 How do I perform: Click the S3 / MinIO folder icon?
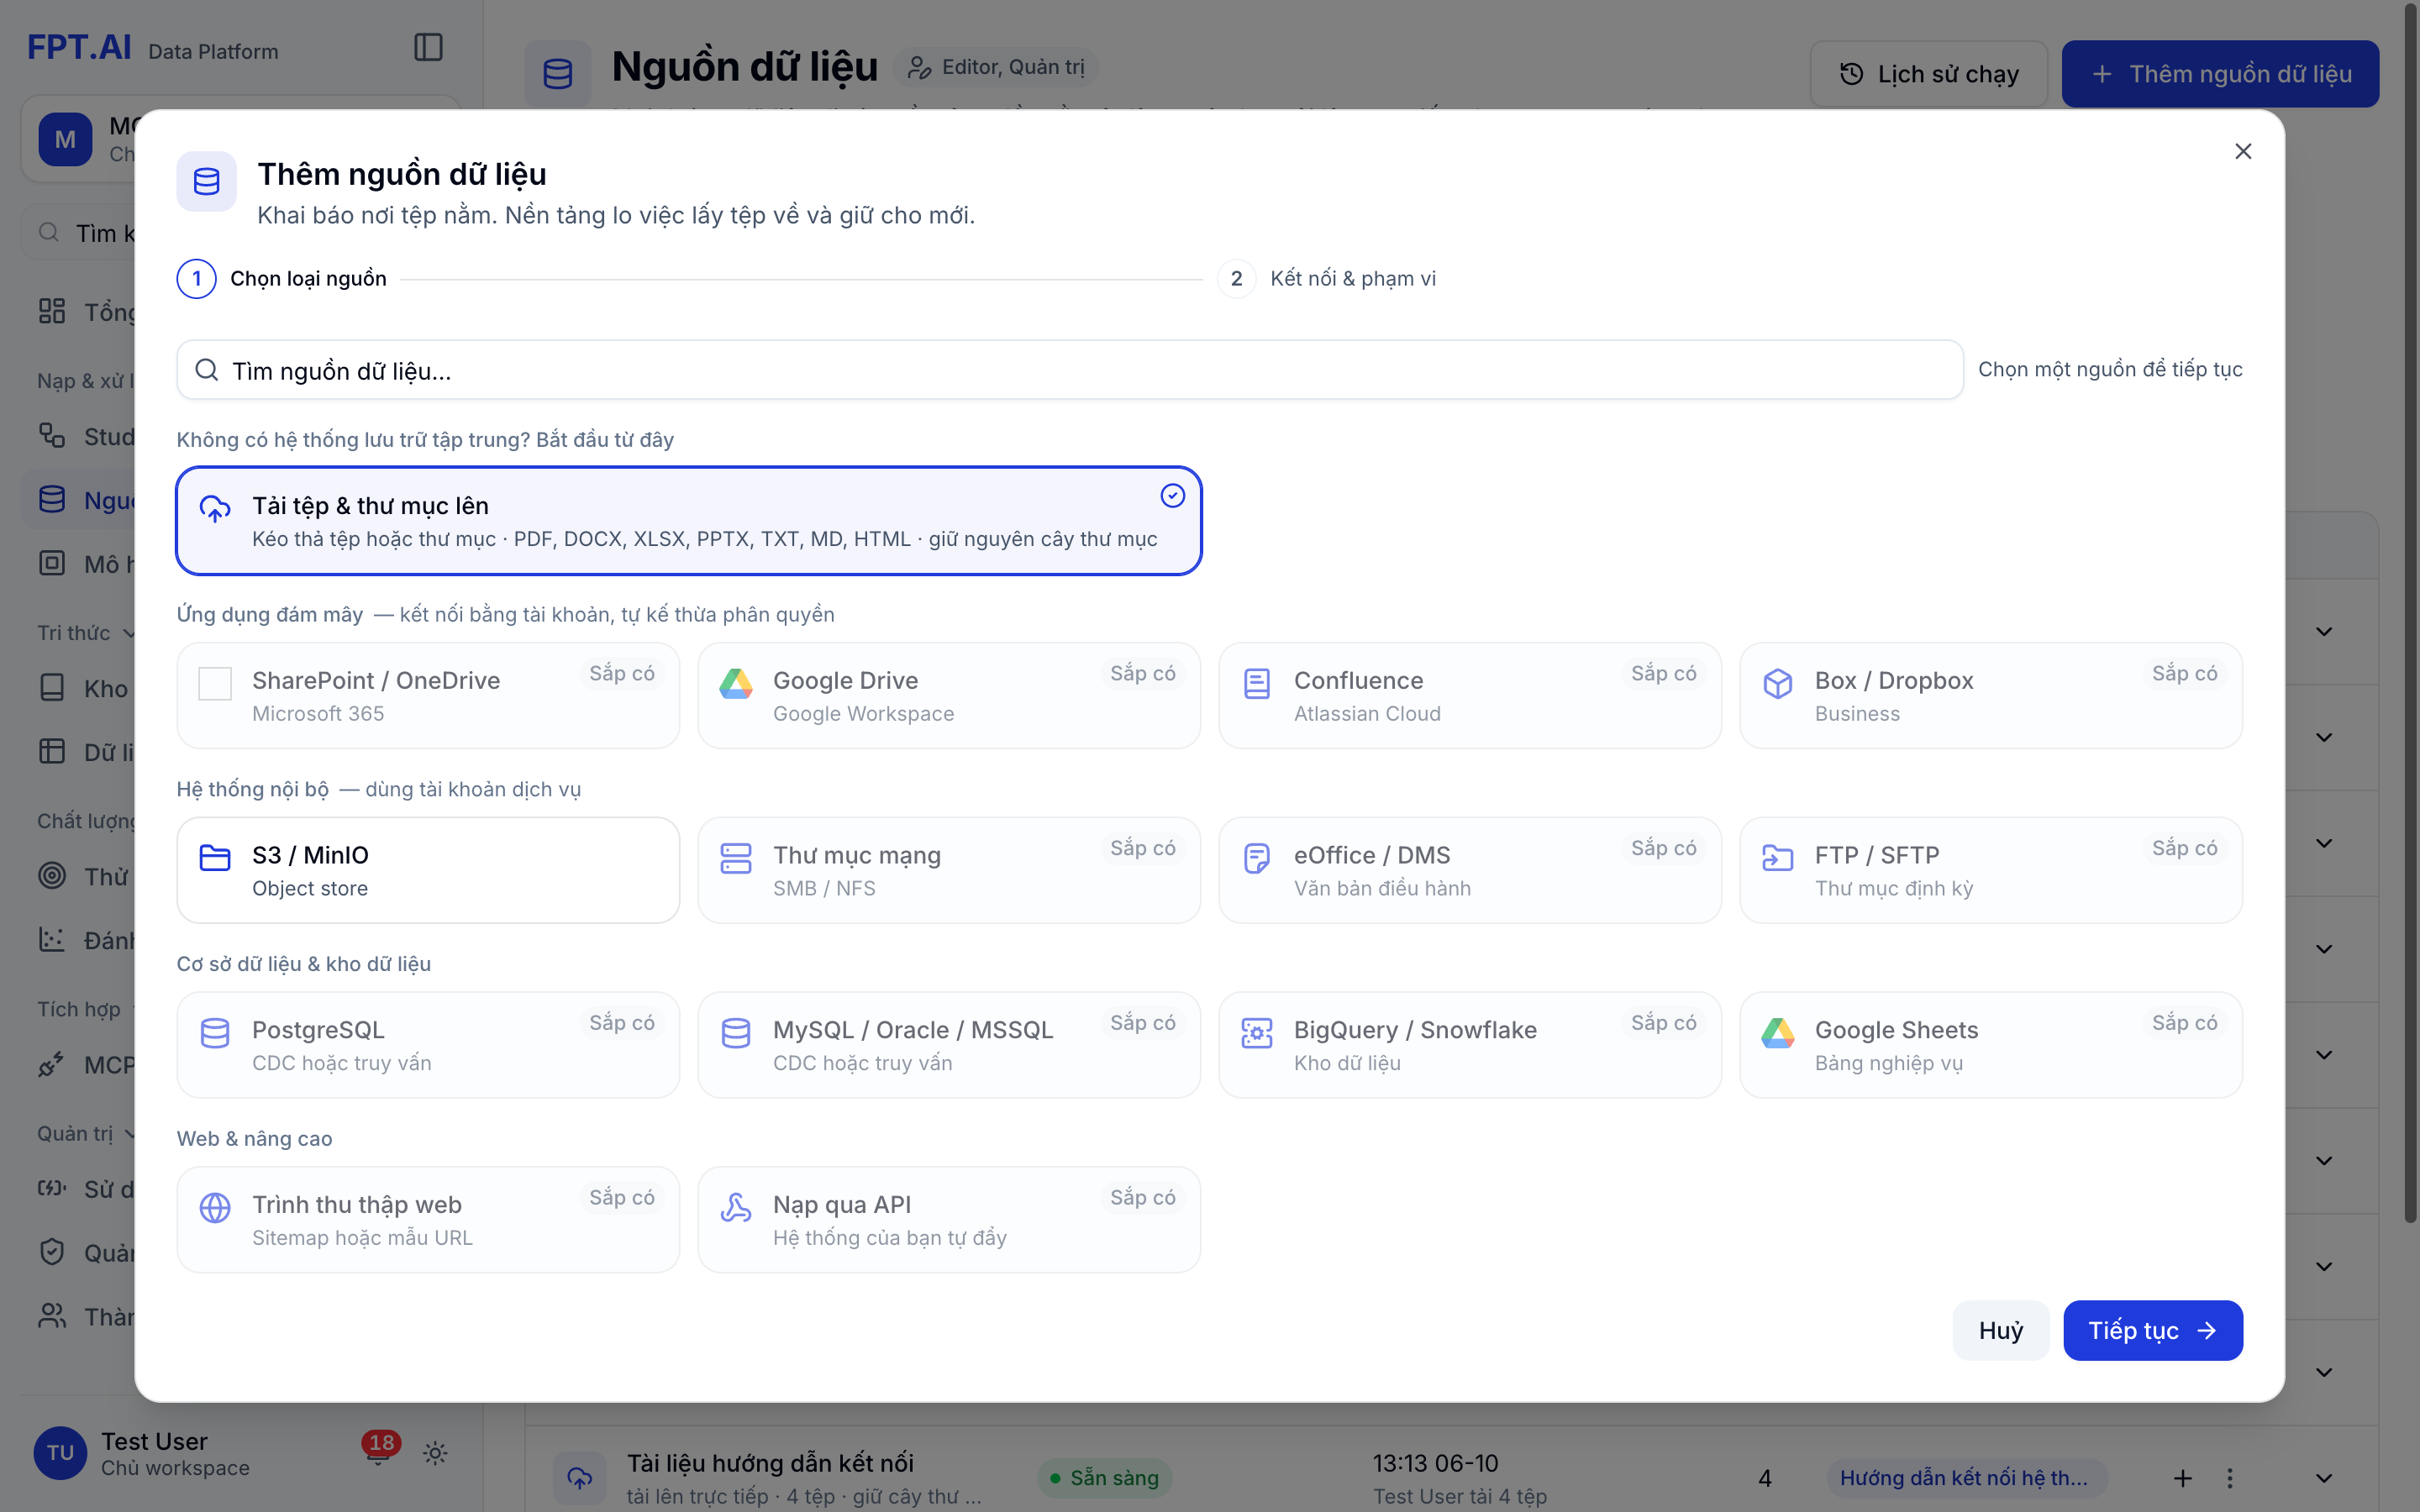click(x=215, y=858)
